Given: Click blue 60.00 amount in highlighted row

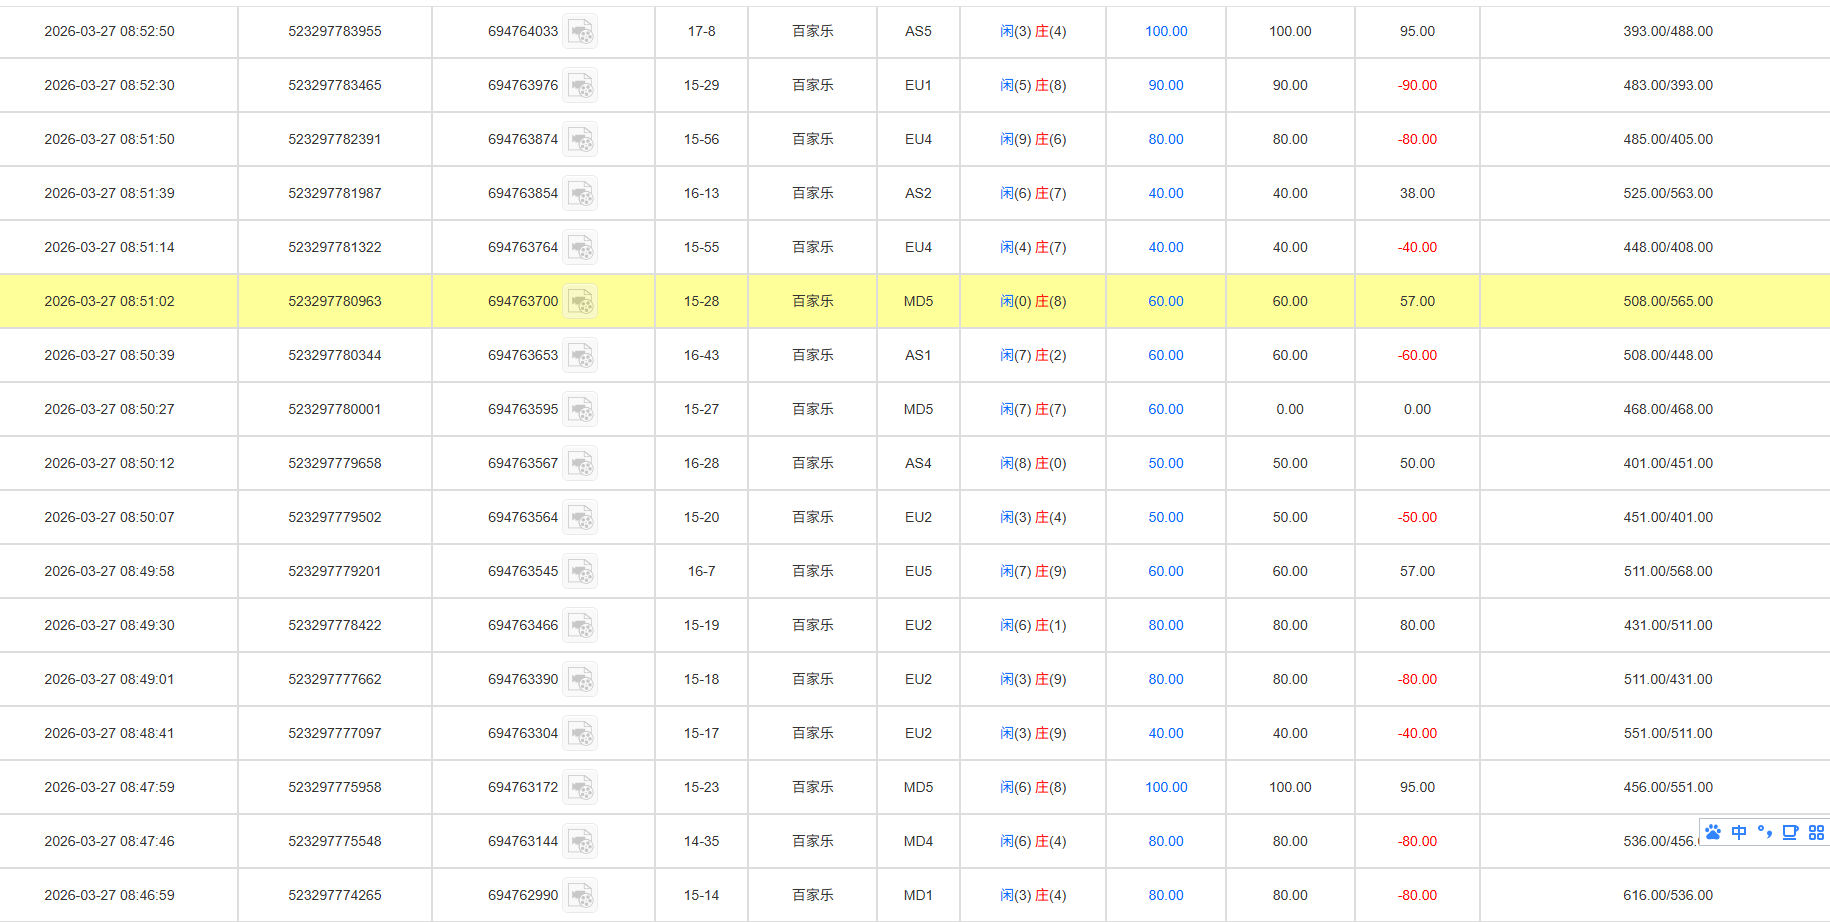Looking at the screenshot, I should tap(1165, 302).
